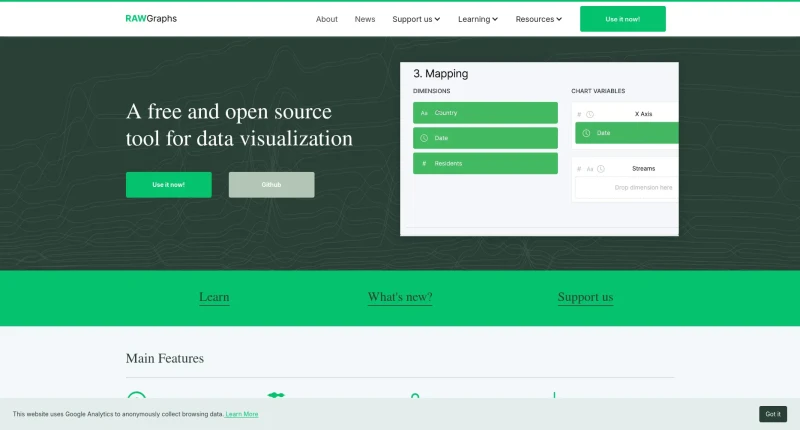This screenshot has height=430, width=800.
Task: Click the clock icon beside X Axis label
Action: 590,114
